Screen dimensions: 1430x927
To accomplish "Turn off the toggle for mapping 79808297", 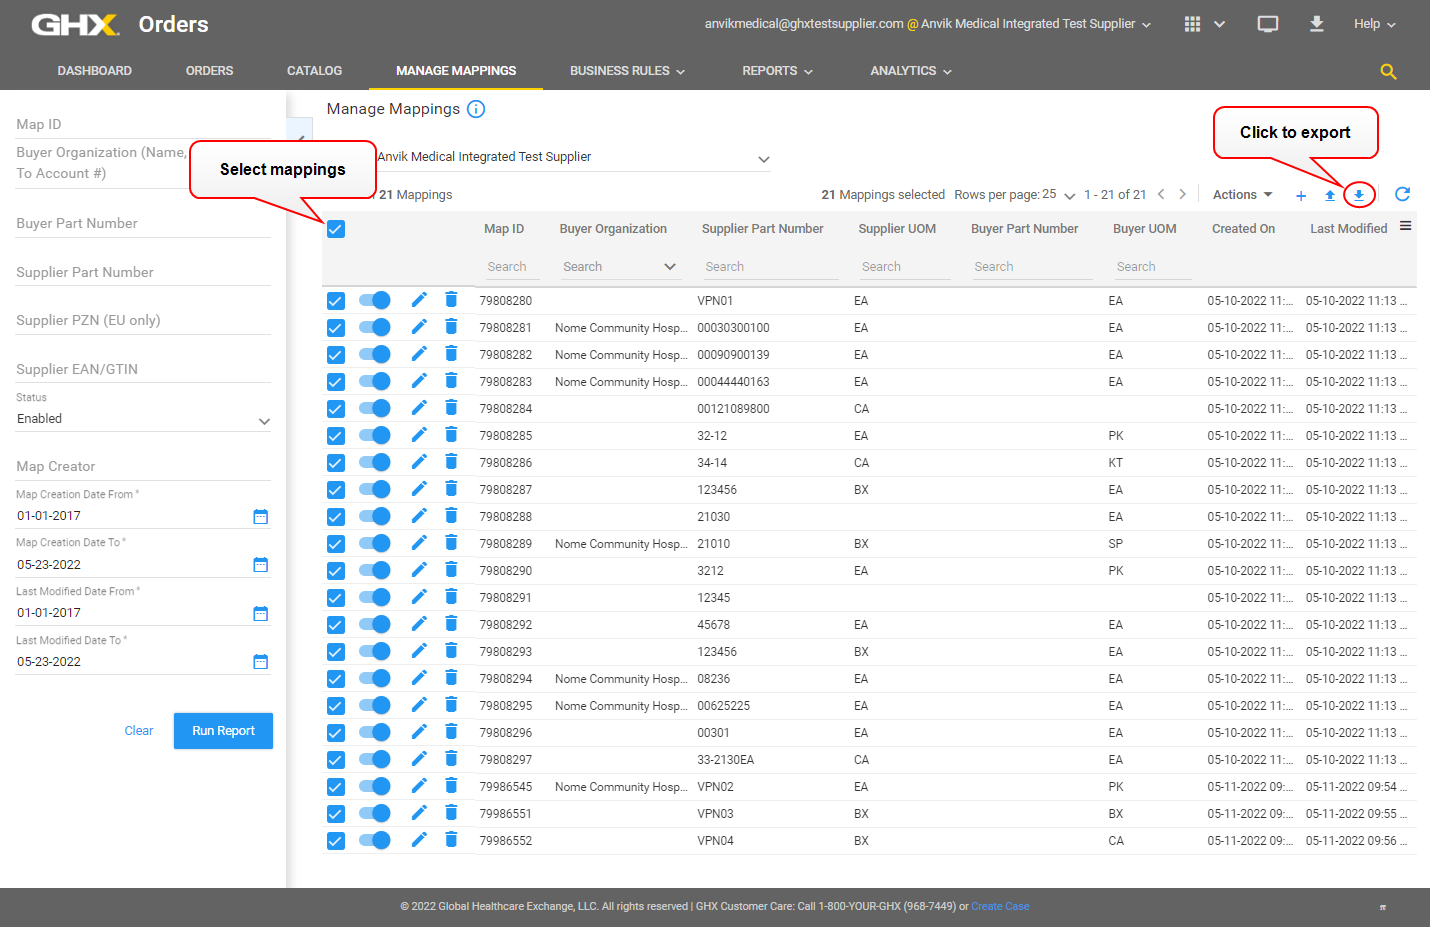I will (x=375, y=759).
